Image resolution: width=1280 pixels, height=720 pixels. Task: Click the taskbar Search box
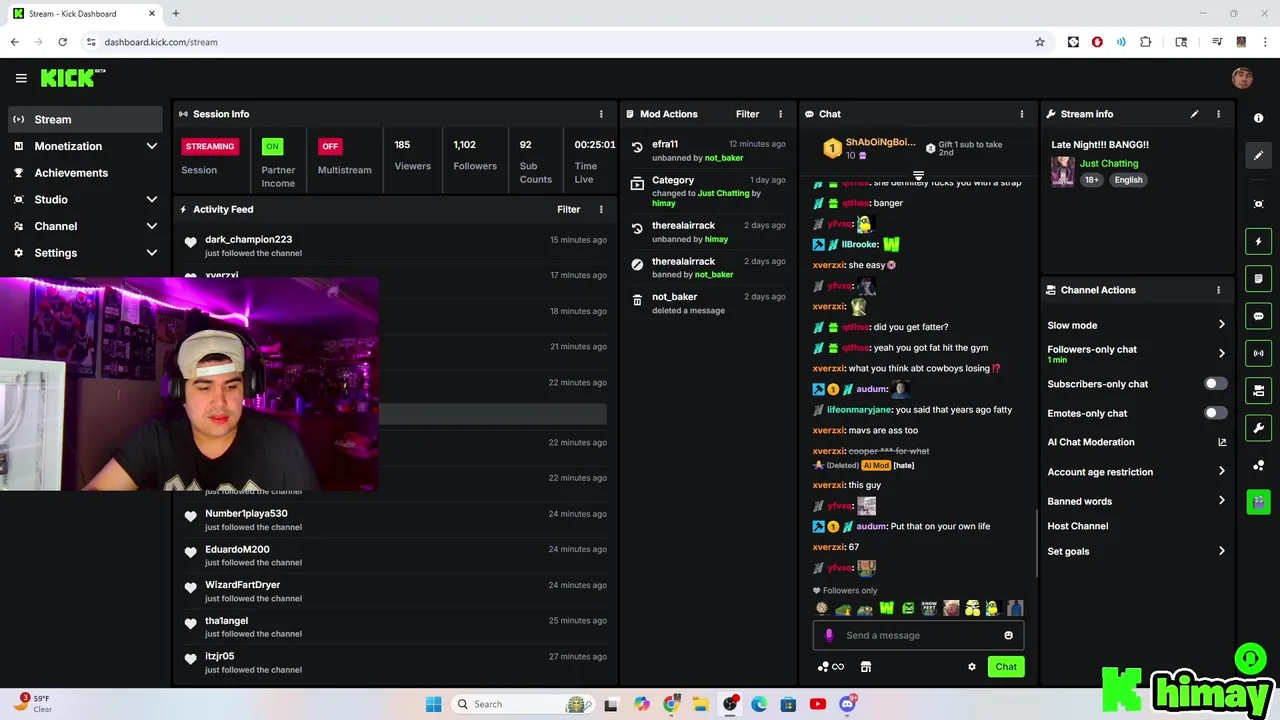point(523,704)
